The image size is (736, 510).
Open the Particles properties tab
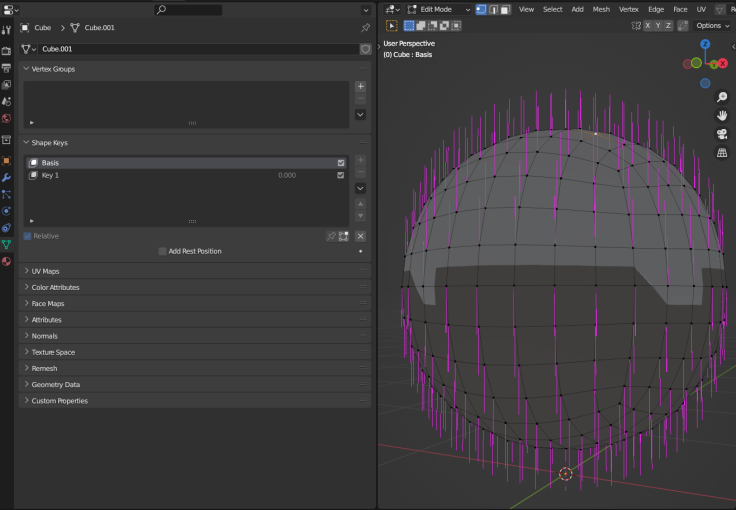[x=7, y=194]
